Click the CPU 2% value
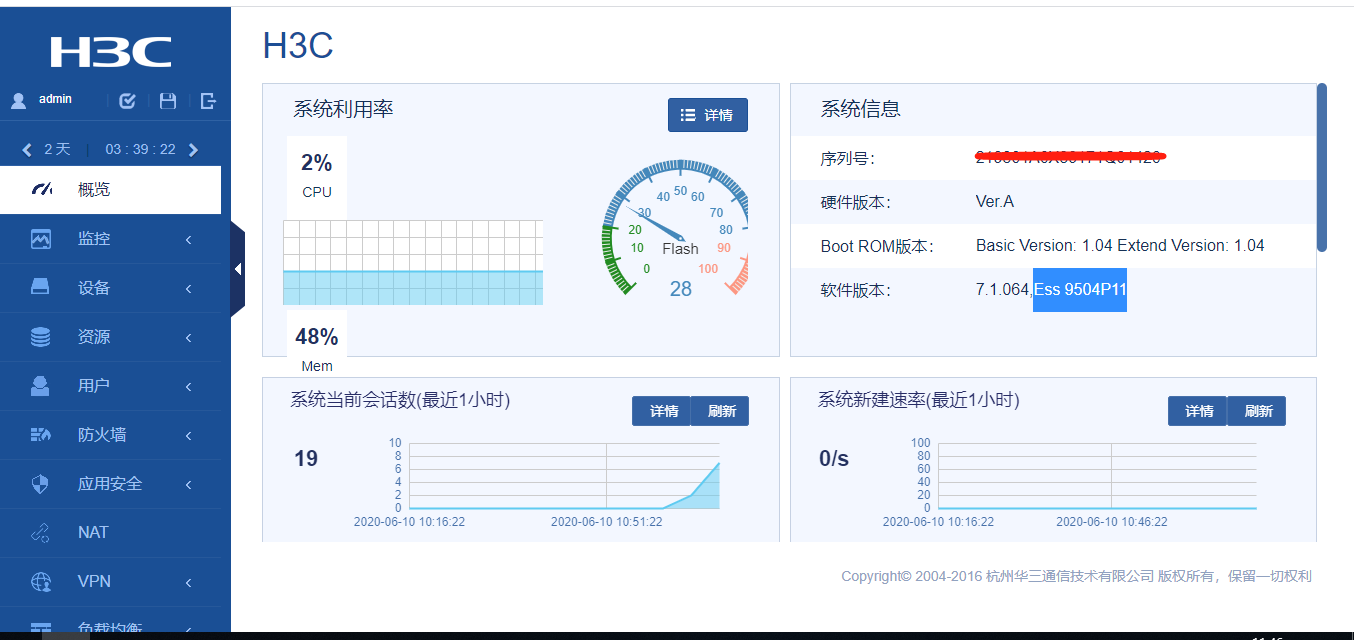This screenshot has height=640, width=1354. [x=317, y=163]
